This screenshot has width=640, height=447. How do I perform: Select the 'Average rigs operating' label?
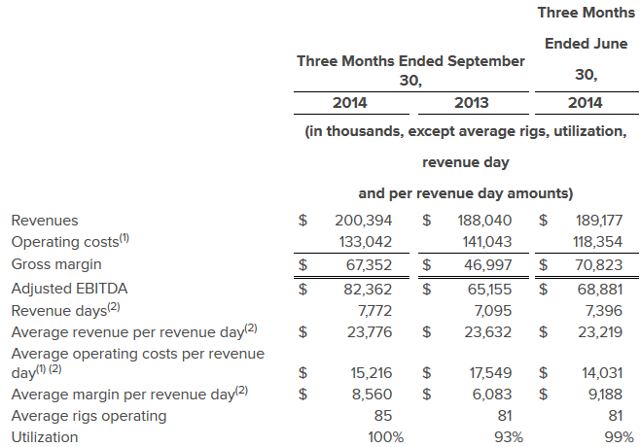click(89, 416)
